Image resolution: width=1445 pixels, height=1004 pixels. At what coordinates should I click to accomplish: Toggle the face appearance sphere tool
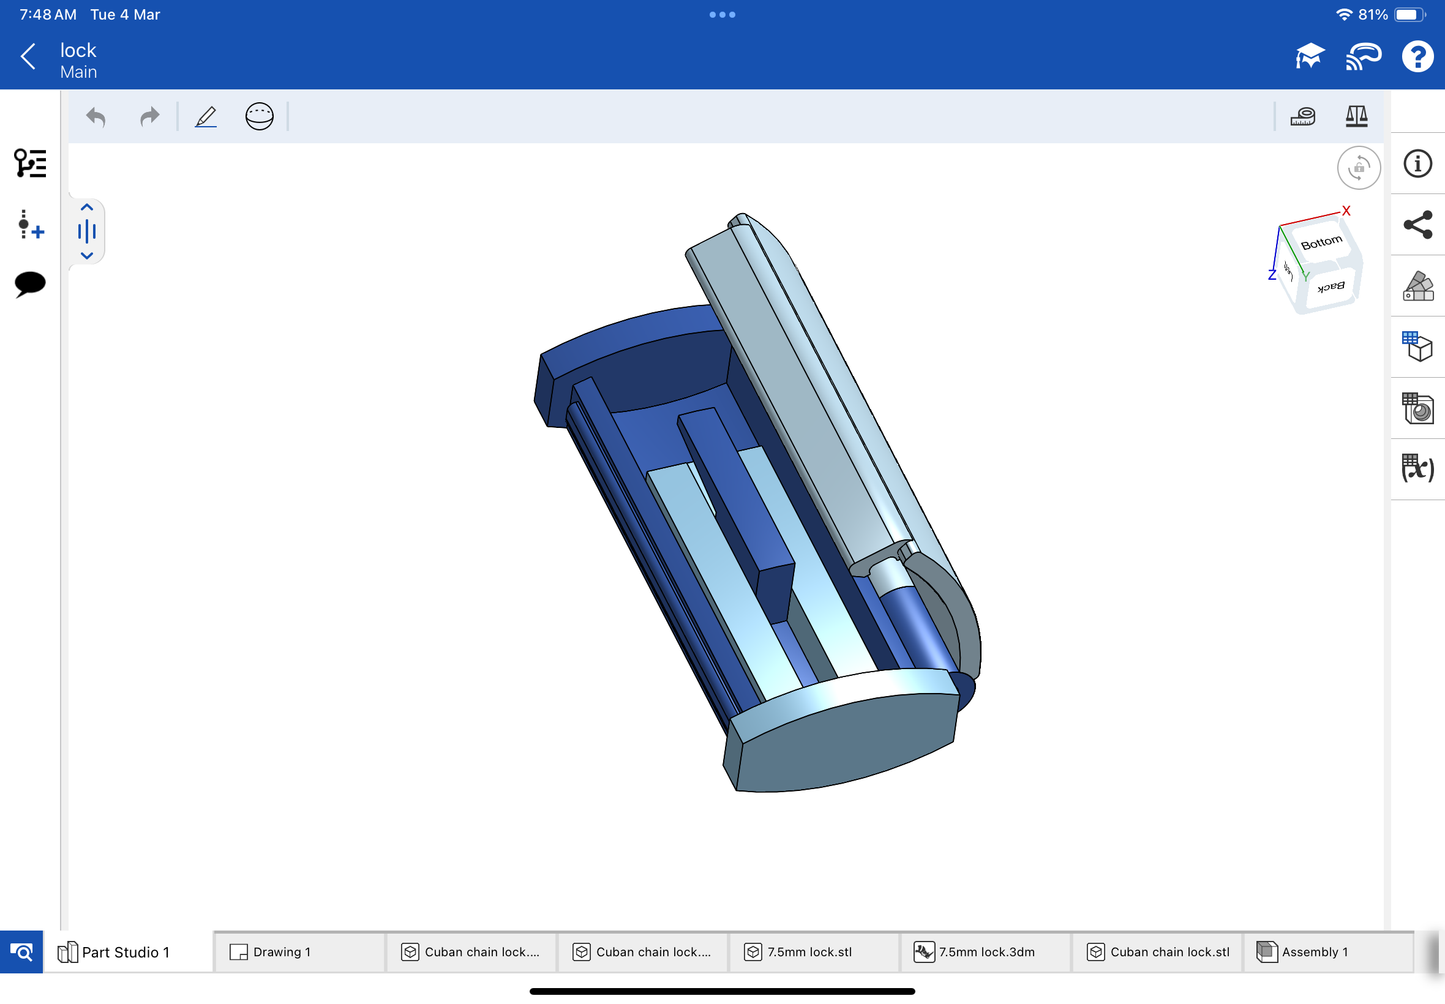click(x=259, y=117)
